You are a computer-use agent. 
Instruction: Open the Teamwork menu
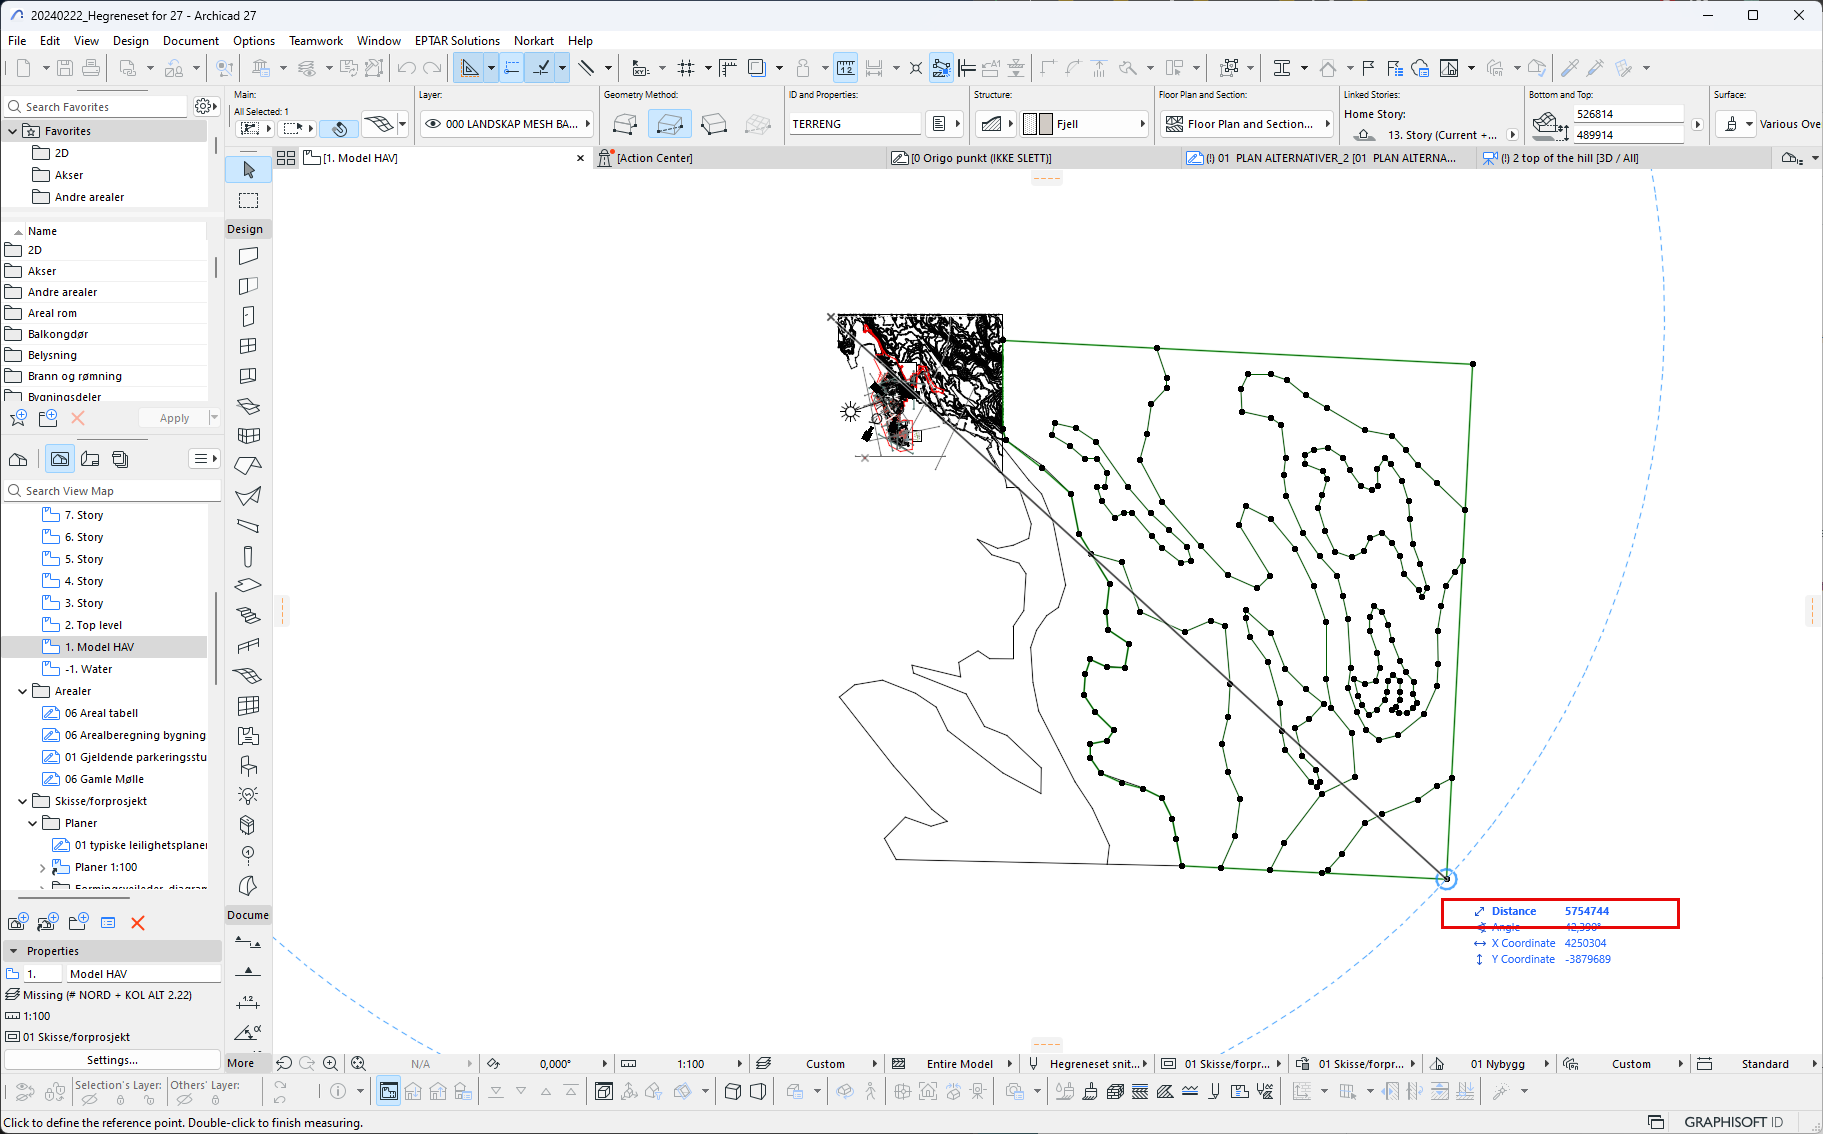point(315,41)
